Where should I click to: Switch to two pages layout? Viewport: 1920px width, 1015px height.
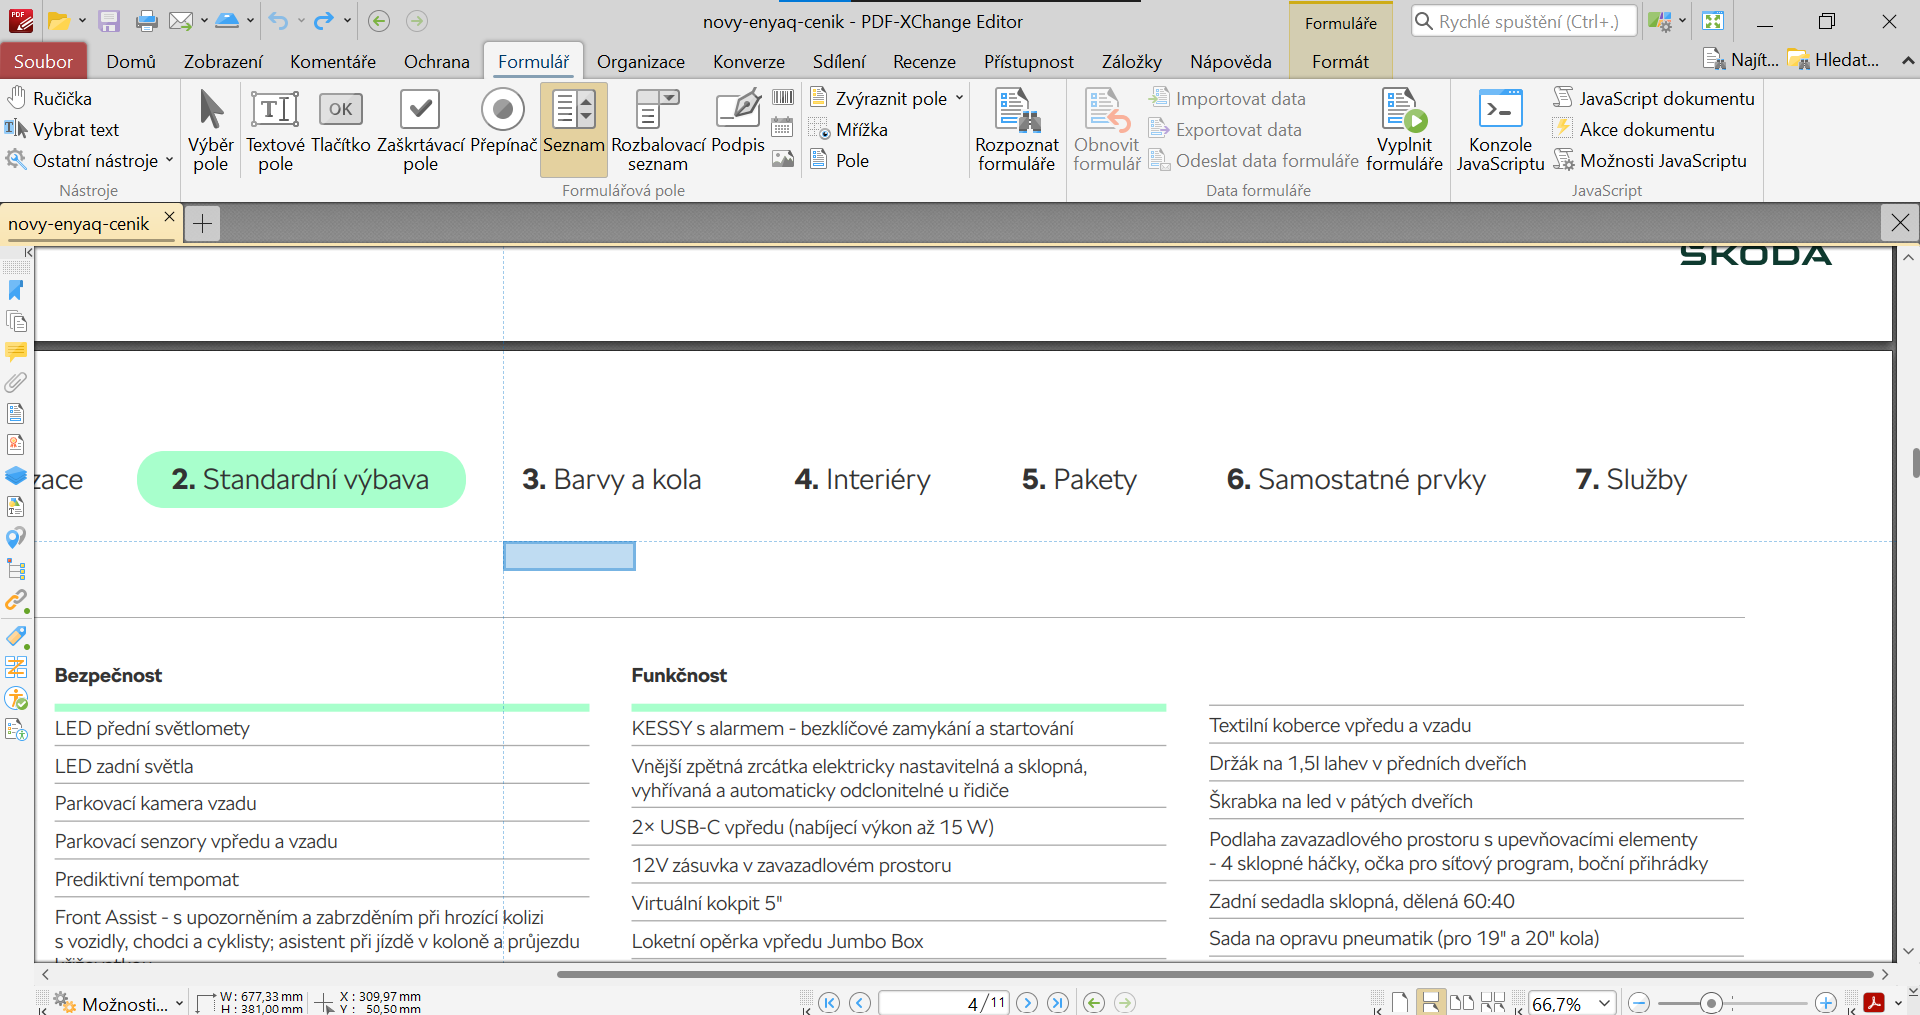tap(1462, 1003)
